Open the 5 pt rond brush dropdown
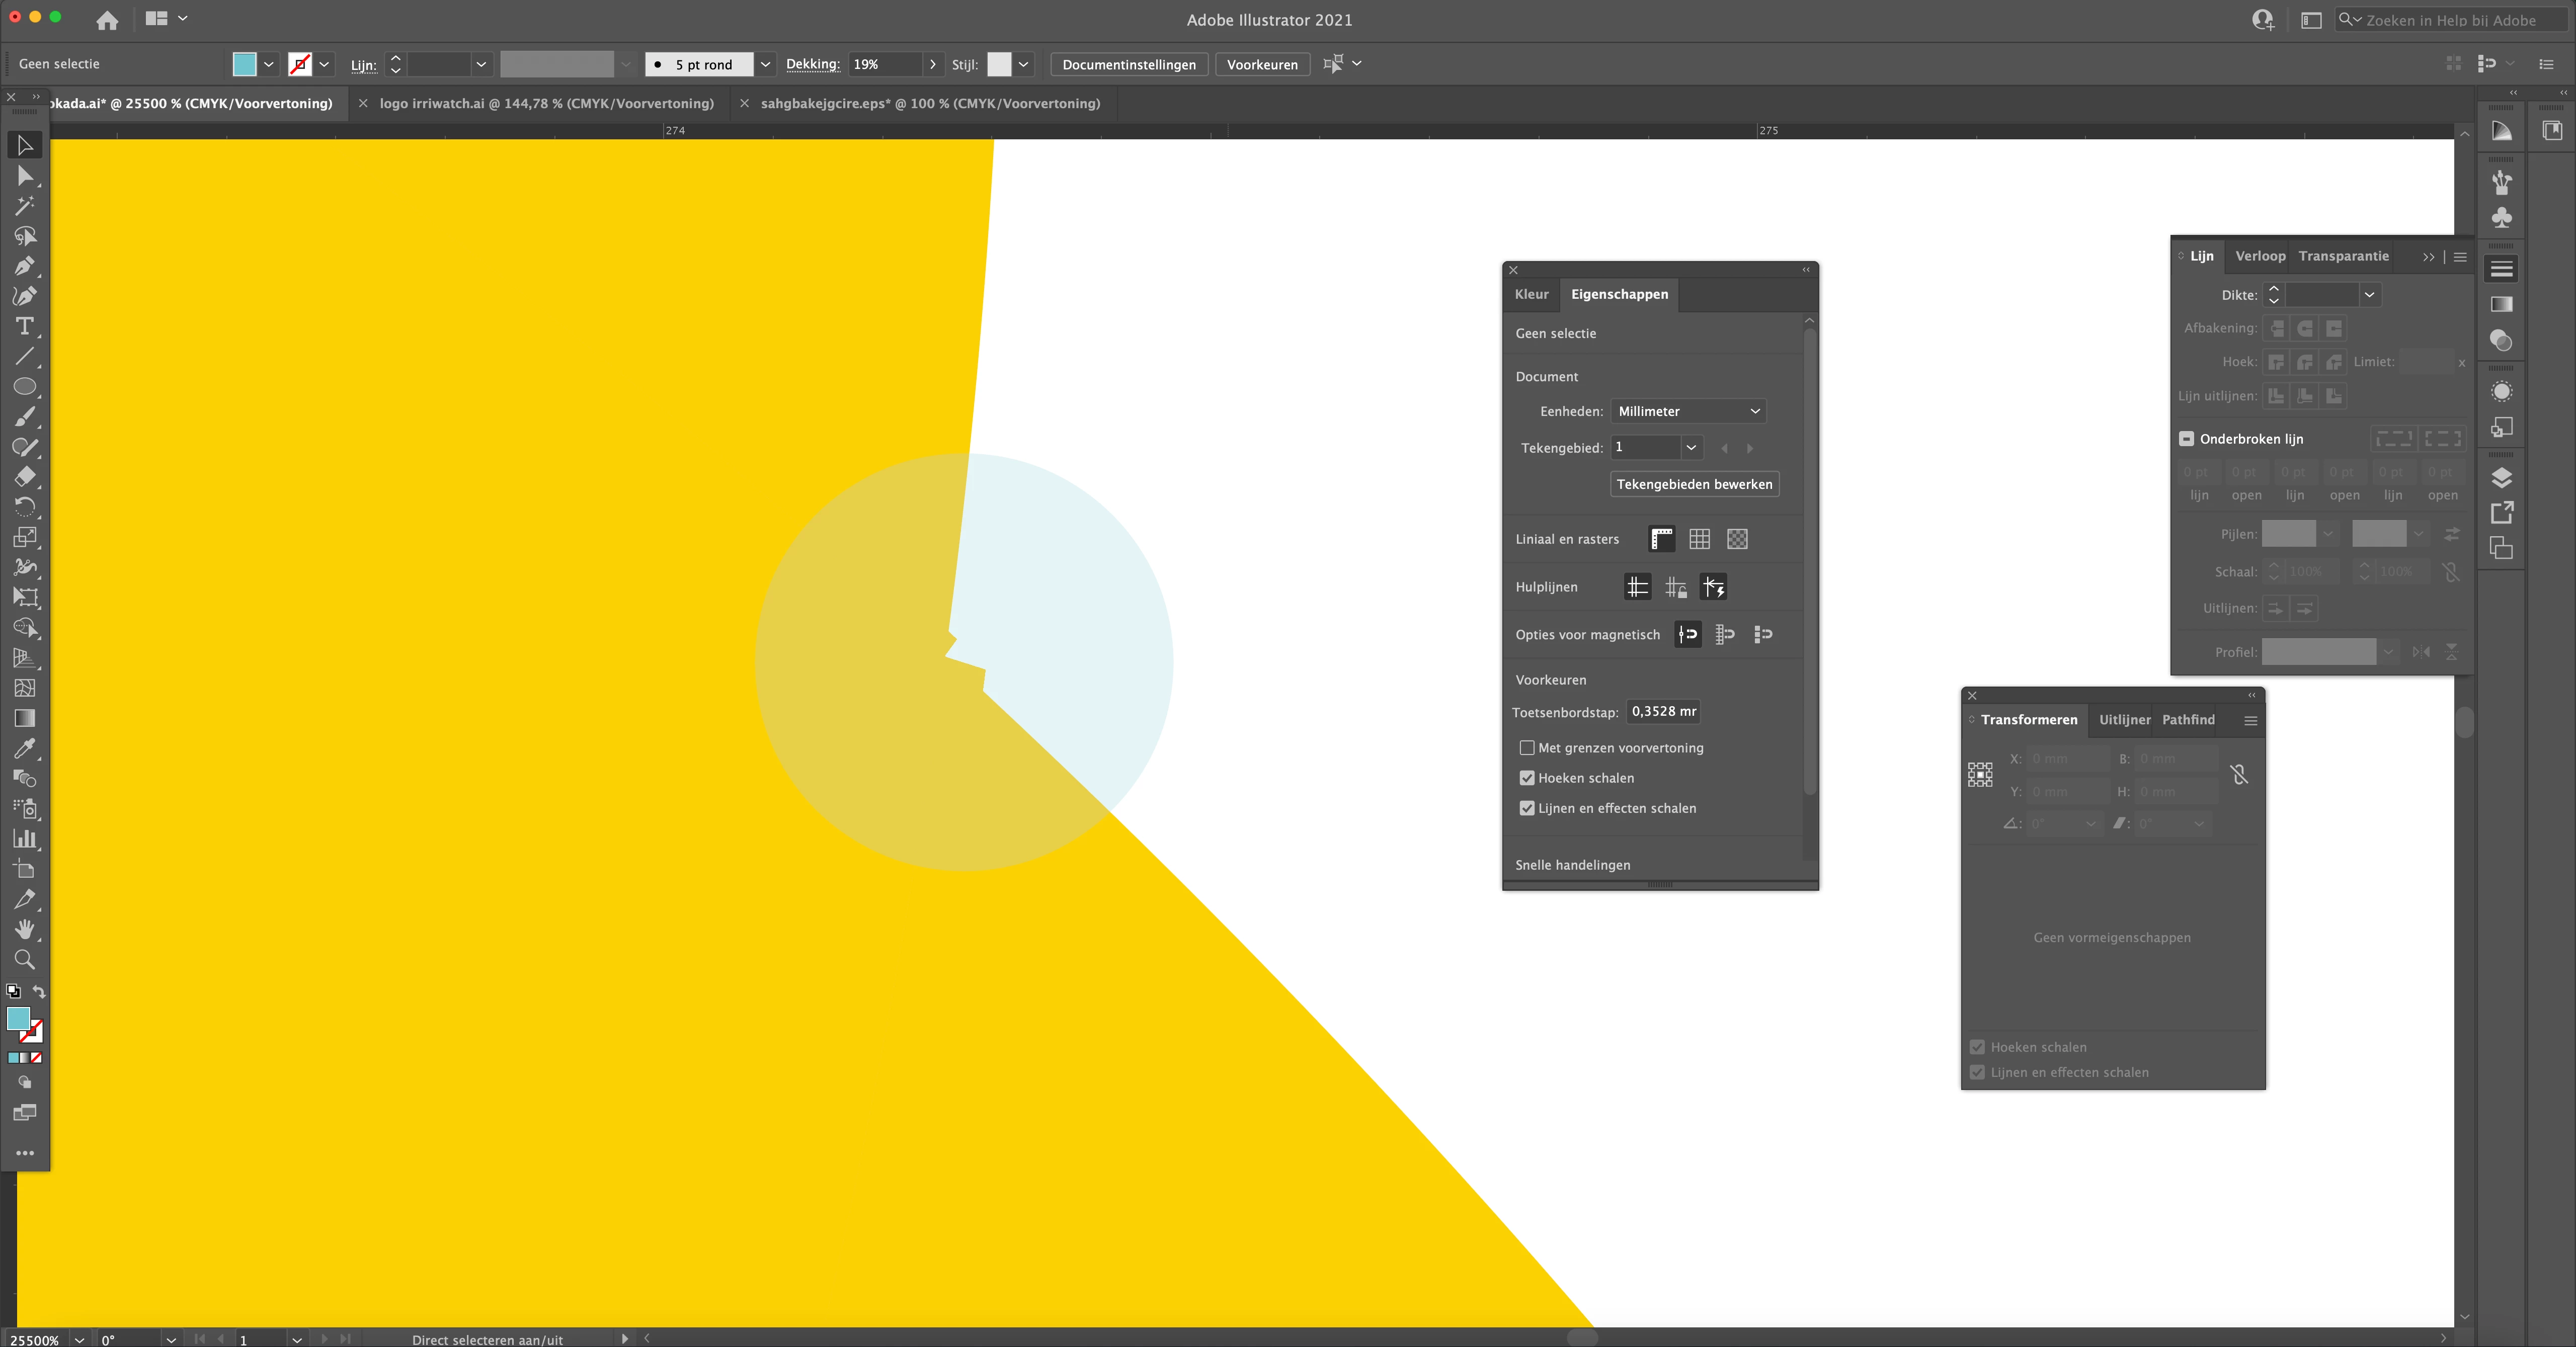2576x1347 pixels. tap(765, 64)
